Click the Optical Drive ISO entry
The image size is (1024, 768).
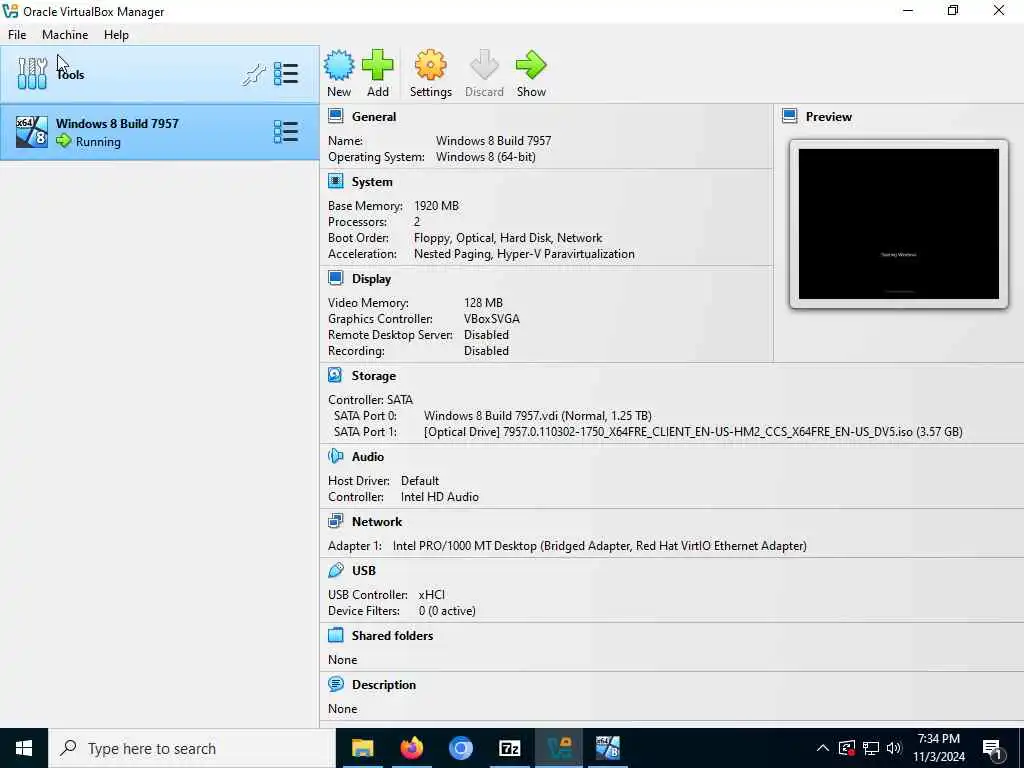pos(693,432)
